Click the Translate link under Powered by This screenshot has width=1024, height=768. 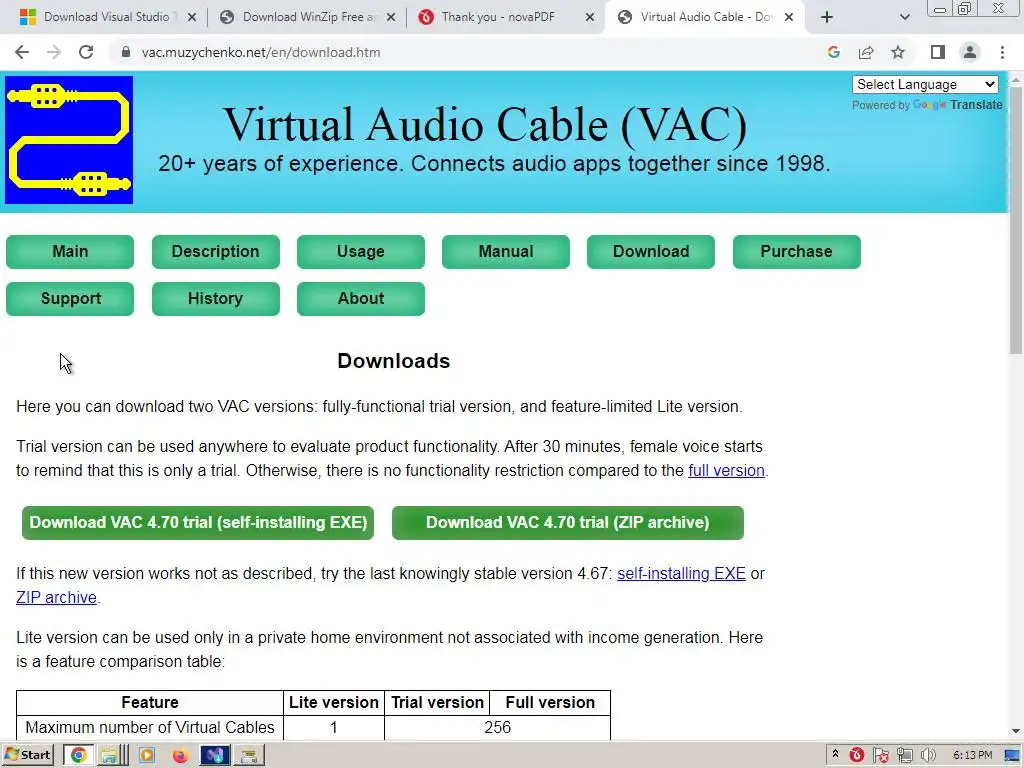click(976, 104)
